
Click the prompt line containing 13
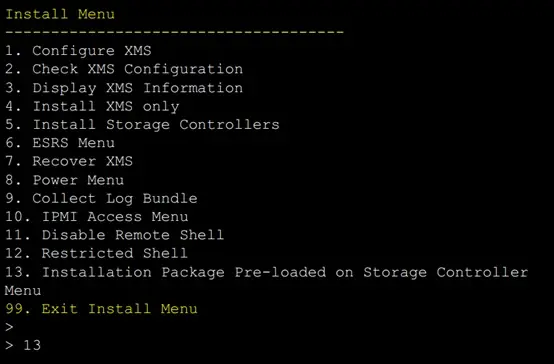tap(23, 345)
